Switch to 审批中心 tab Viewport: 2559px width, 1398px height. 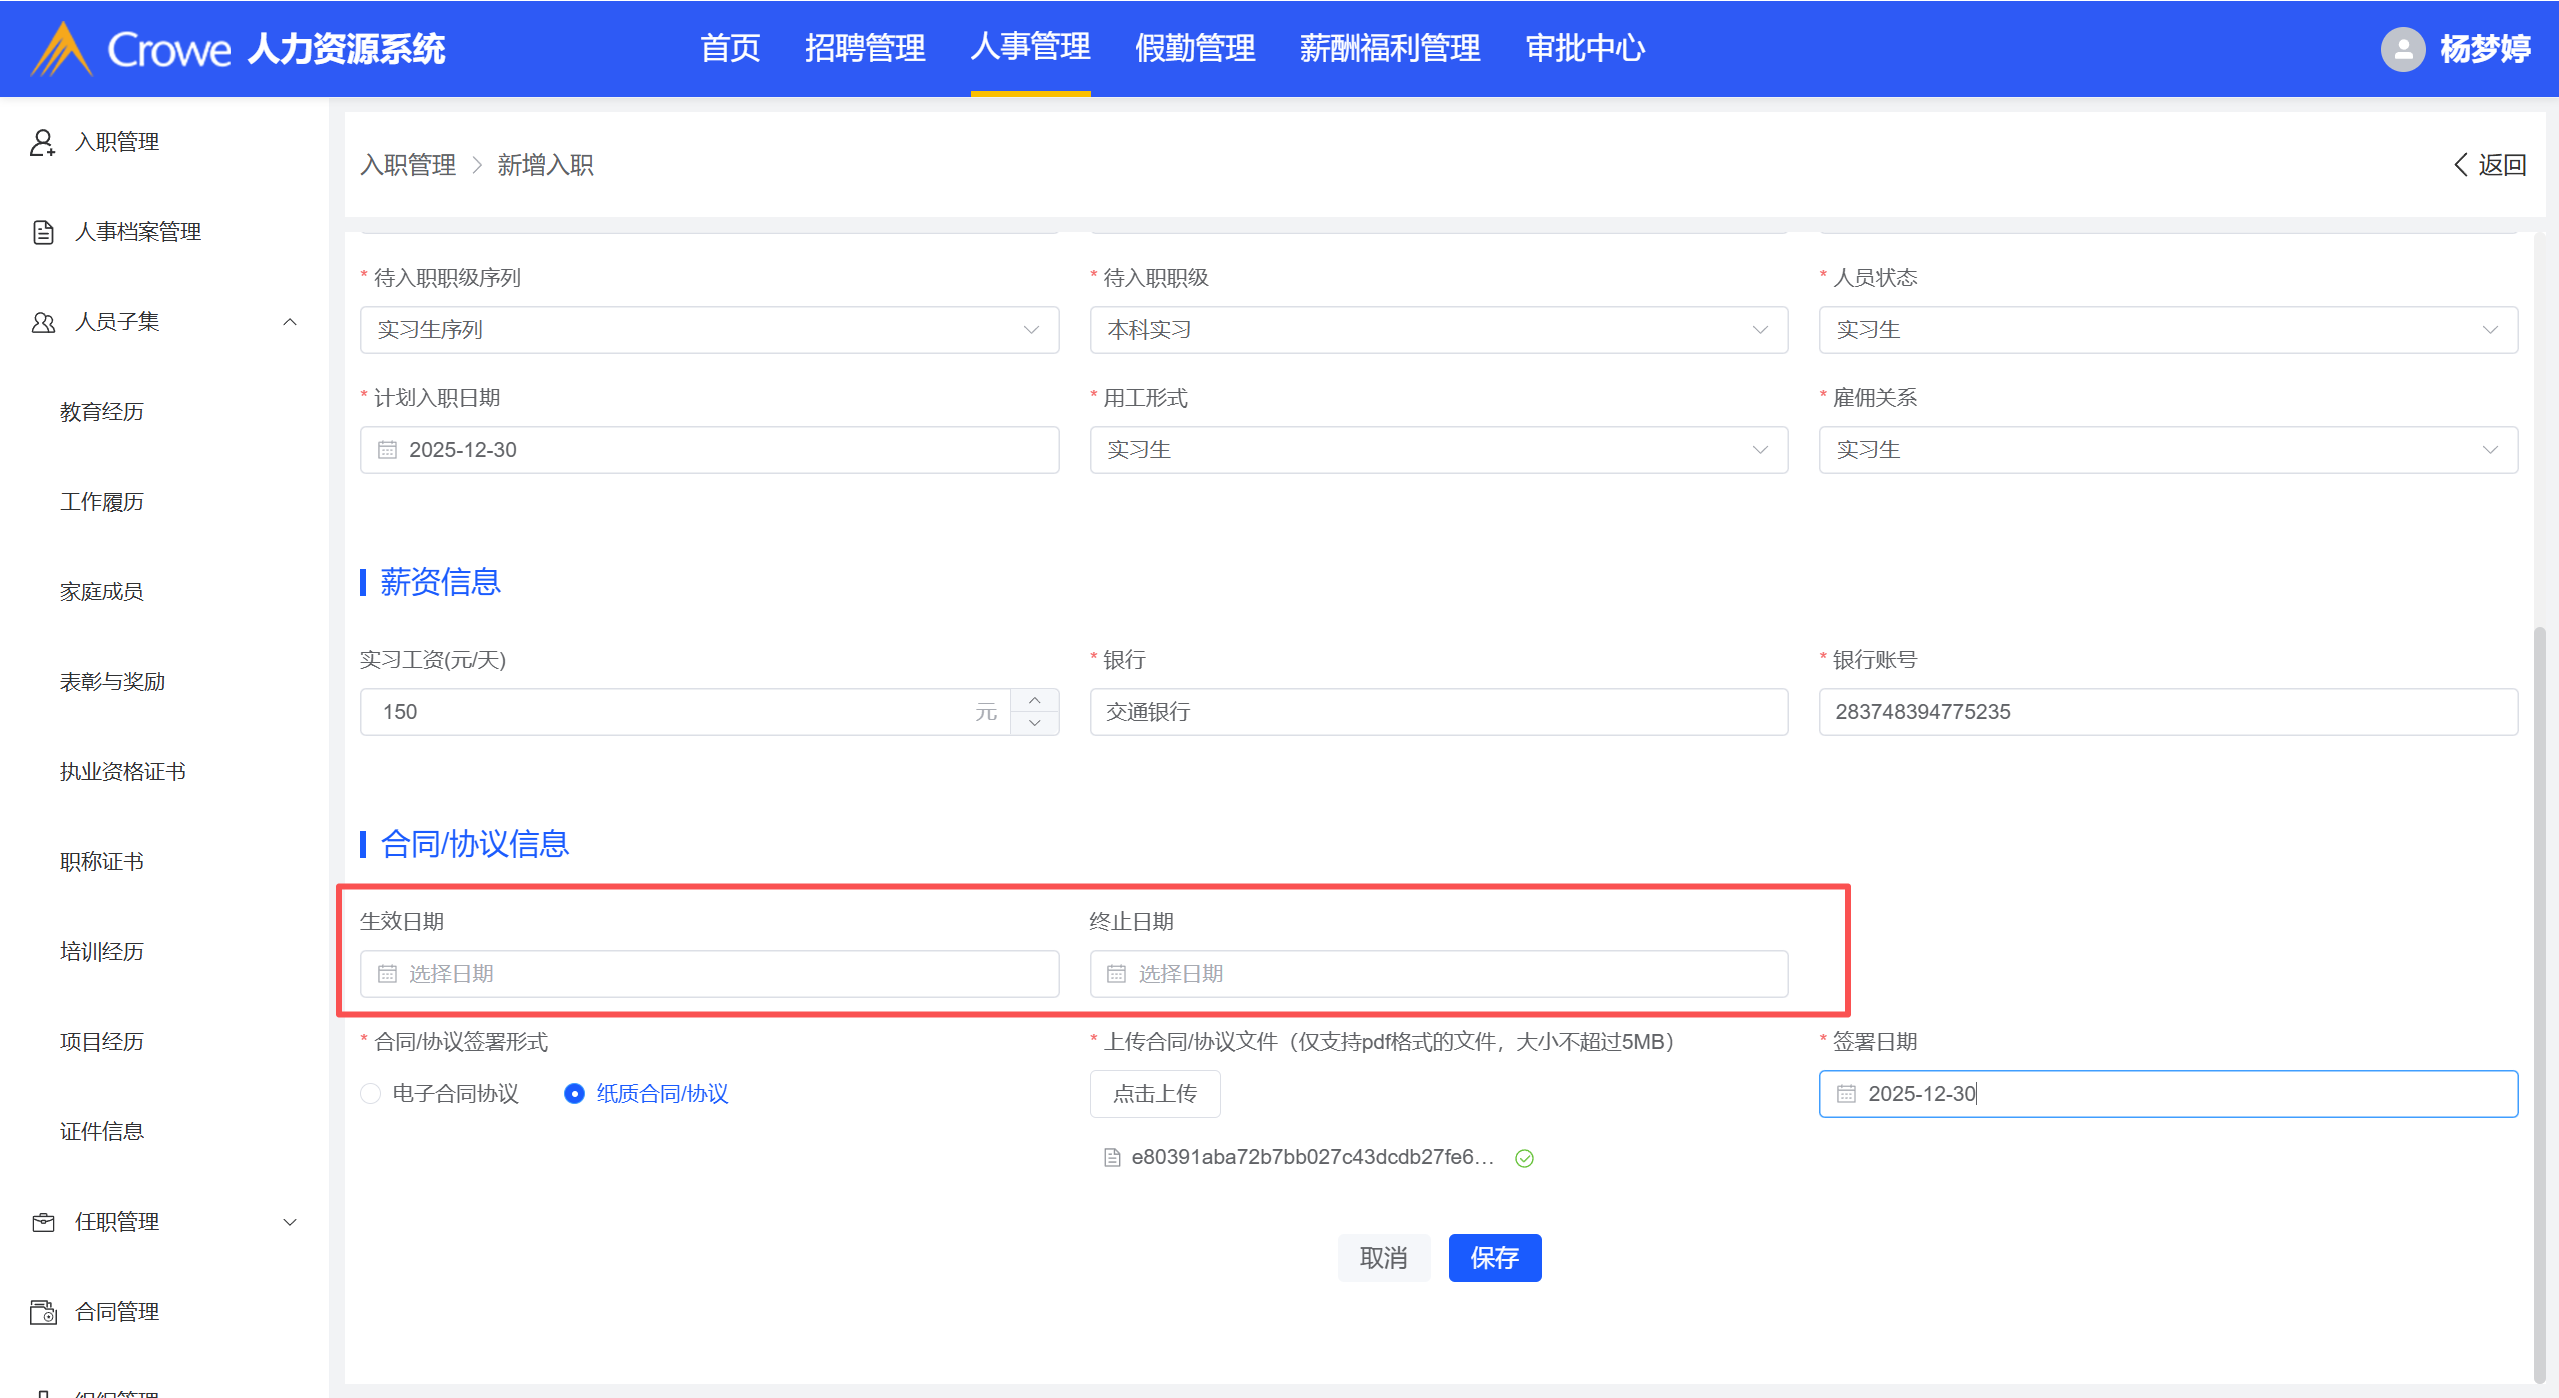click(x=1585, y=48)
